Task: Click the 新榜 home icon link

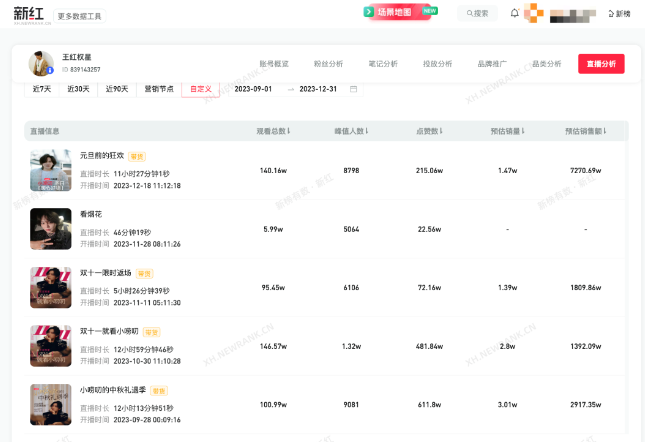Action: (619, 14)
